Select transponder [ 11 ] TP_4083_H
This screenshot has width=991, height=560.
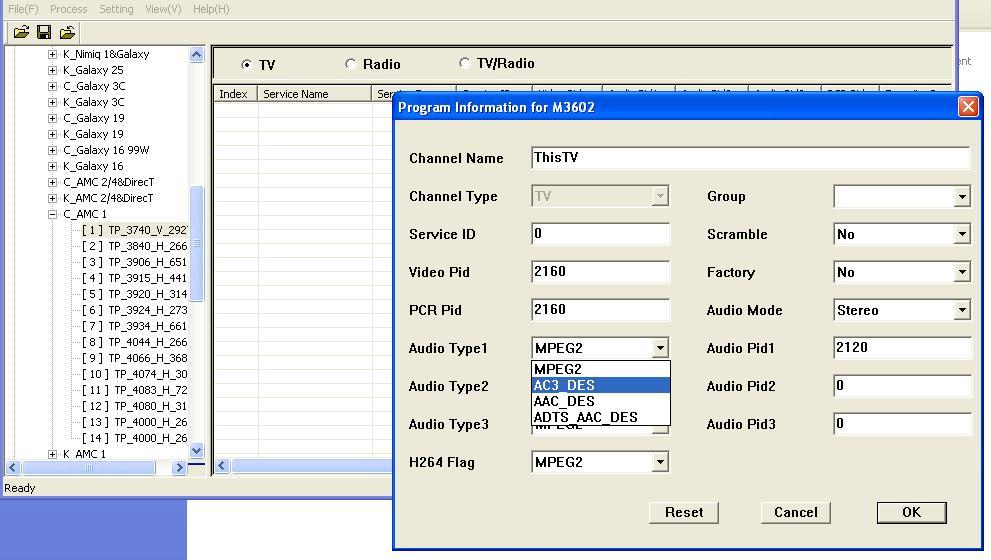click(x=134, y=390)
